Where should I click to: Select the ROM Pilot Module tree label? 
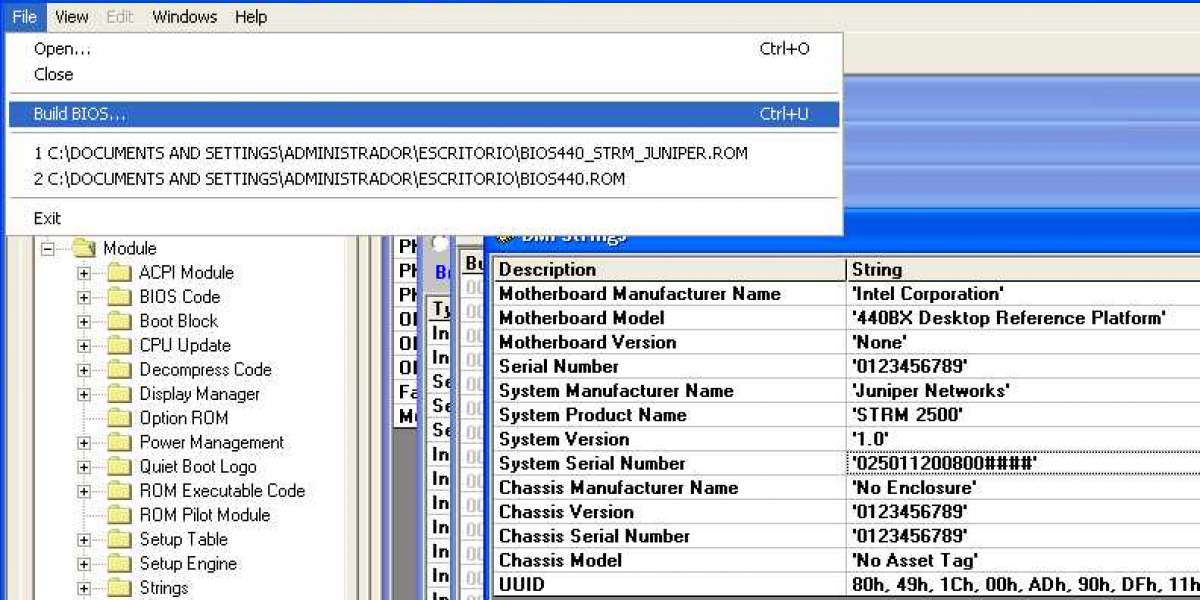[205, 515]
